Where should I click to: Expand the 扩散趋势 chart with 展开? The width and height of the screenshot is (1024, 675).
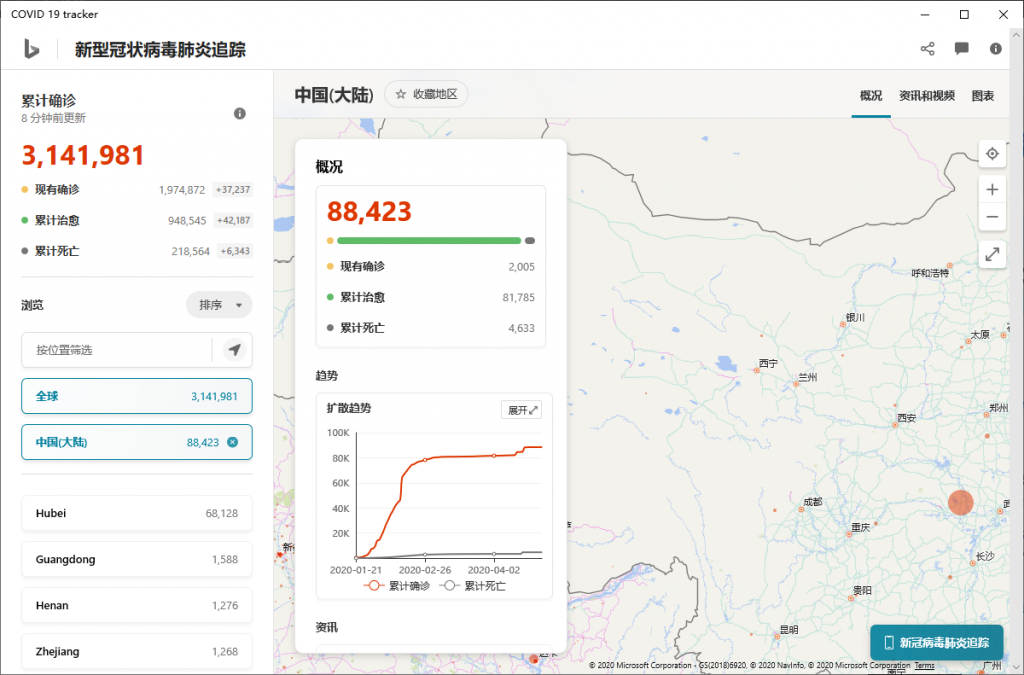coord(522,410)
